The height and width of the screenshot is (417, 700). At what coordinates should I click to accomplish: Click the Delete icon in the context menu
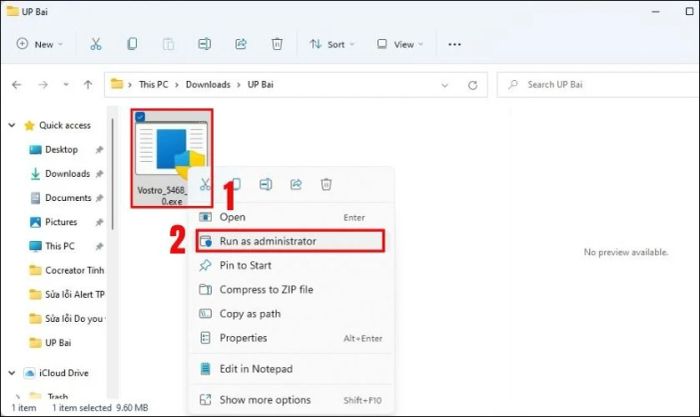326,184
